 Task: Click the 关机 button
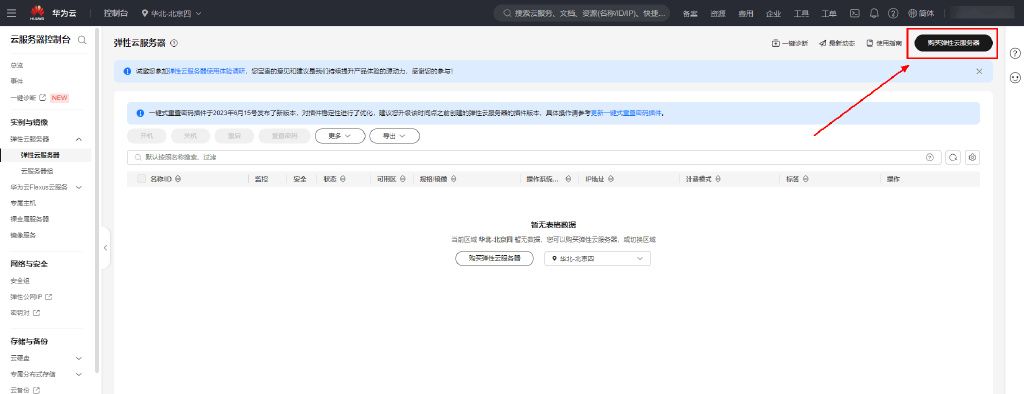point(190,136)
